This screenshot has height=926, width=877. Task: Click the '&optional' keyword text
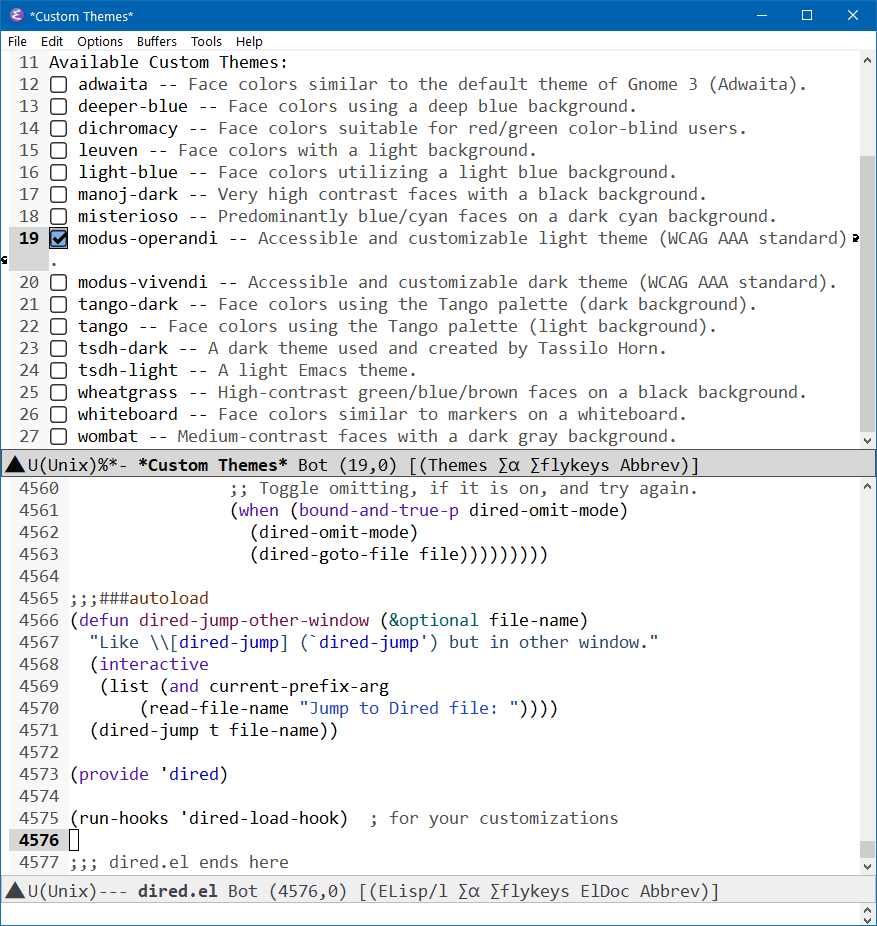tap(433, 621)
